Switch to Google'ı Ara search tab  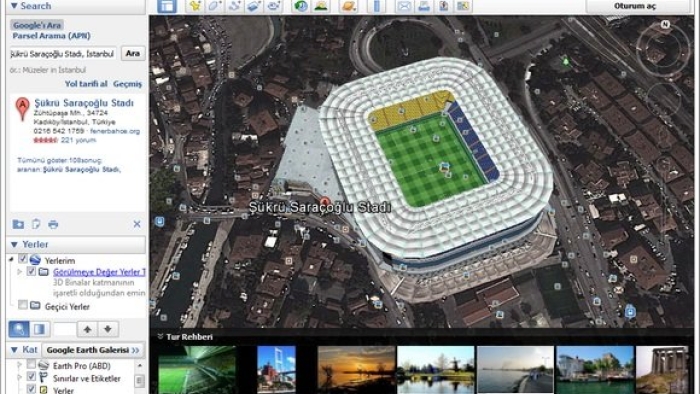click(37, 25)
